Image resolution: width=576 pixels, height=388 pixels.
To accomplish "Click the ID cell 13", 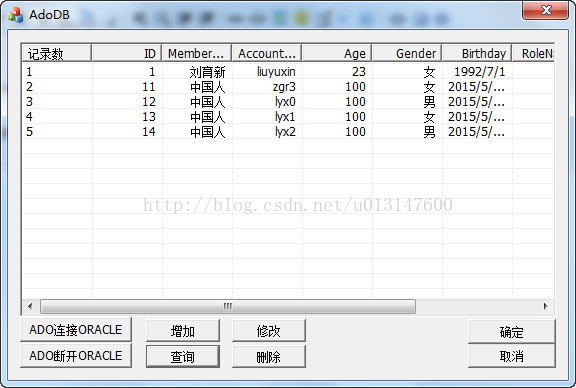I will [149, 117].
